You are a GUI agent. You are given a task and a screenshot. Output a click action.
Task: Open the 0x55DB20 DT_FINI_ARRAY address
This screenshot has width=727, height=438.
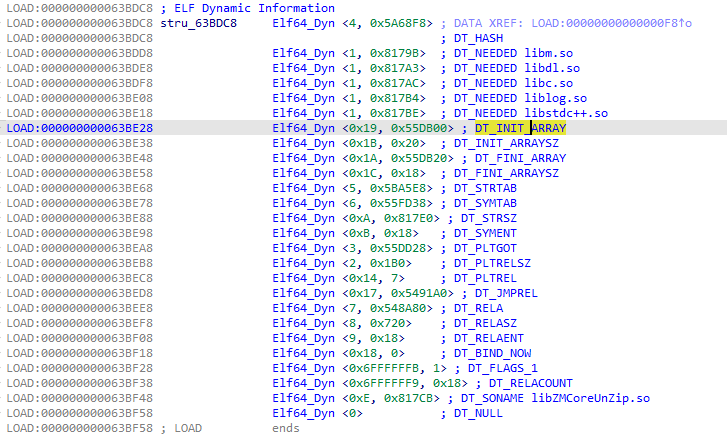pos(419,158)
